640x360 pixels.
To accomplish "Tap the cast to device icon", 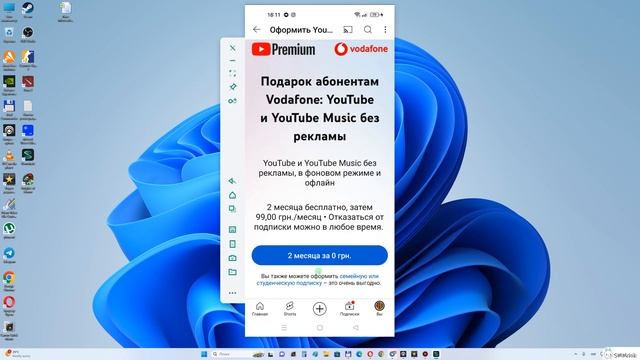I will (x=348, y=29).
